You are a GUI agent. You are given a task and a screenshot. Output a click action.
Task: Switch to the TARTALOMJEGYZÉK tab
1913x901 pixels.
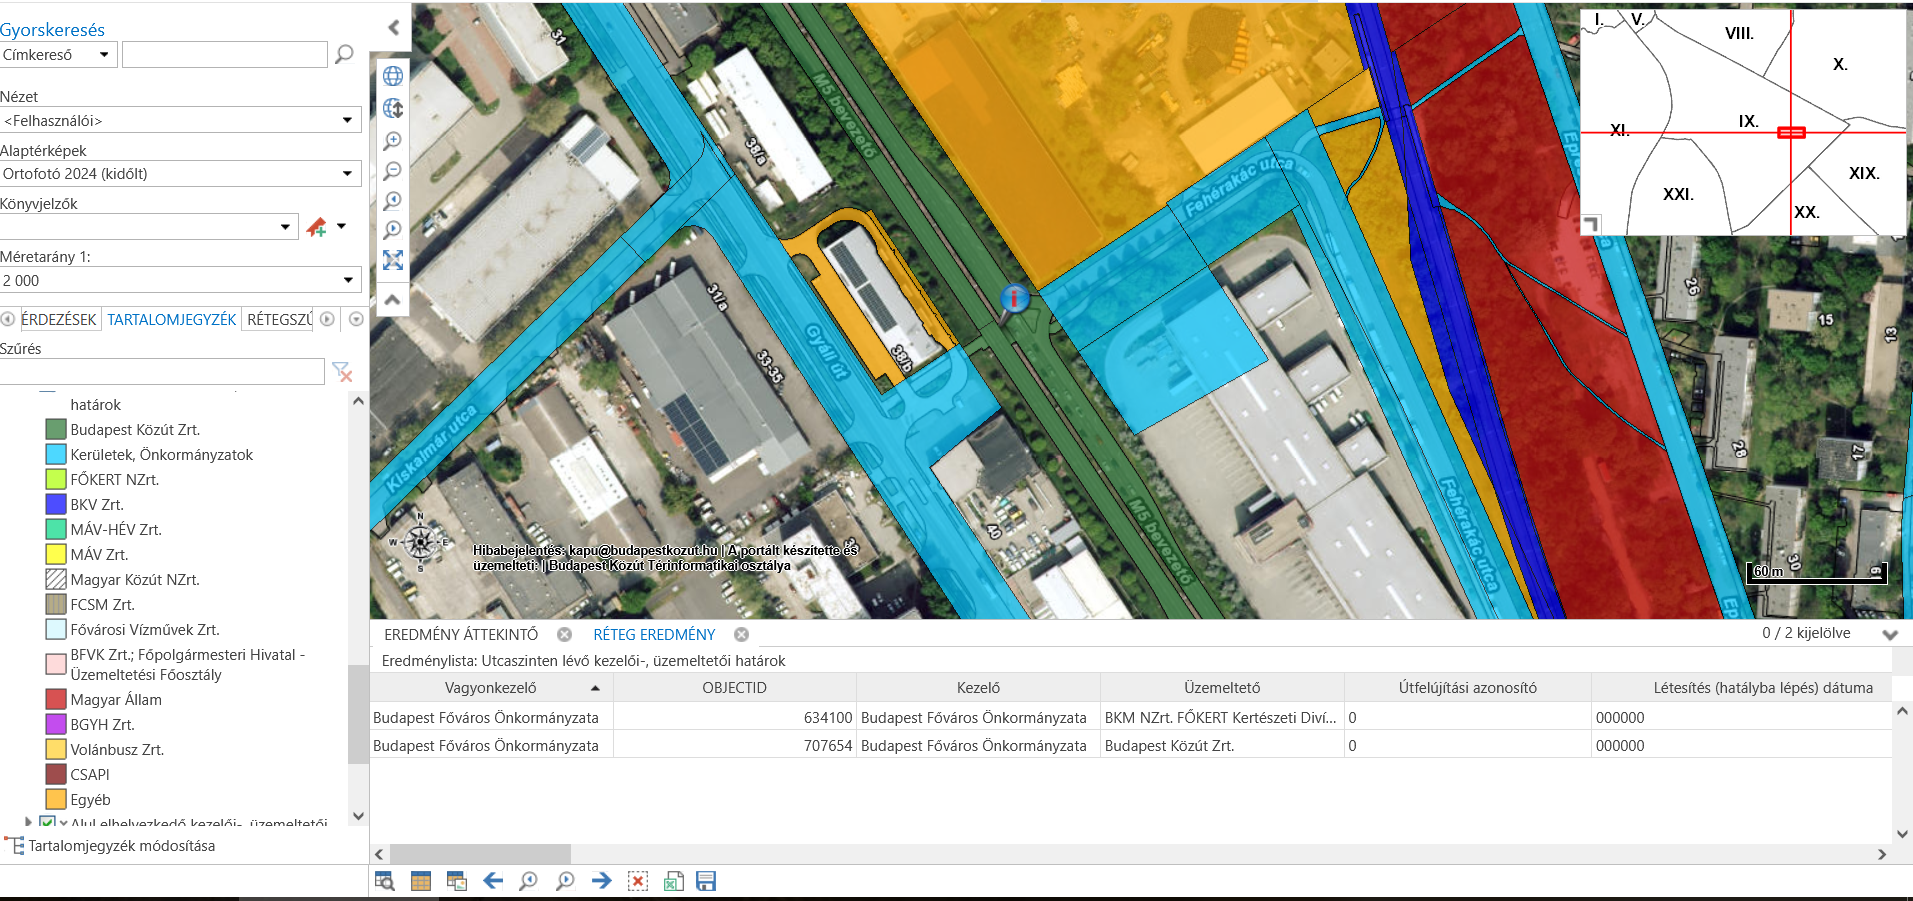tap(172, 320)
